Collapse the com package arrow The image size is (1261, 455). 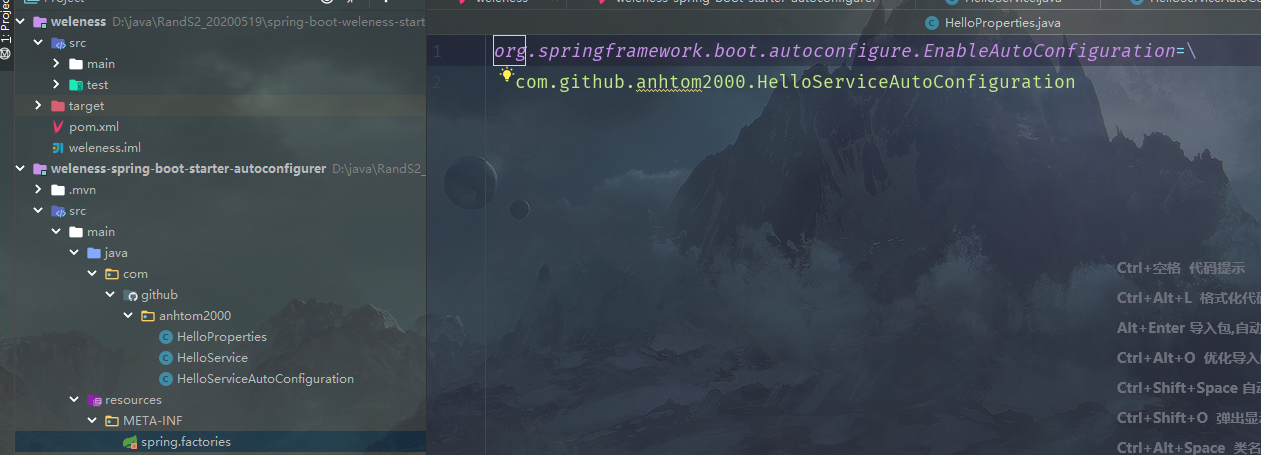[x=92, y=274]
